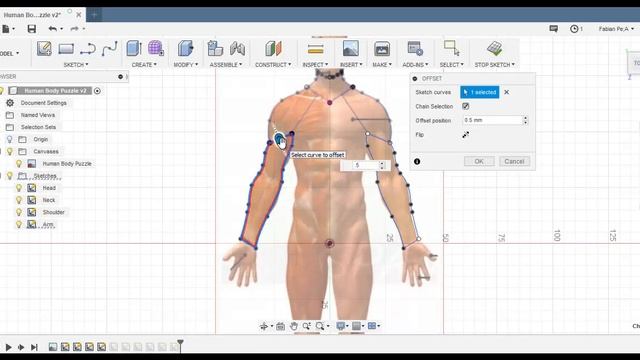Screen dimensions: 640x360
Task: Open the CONSTRUCT dropdown menu
Action: (x=273, y=65)
